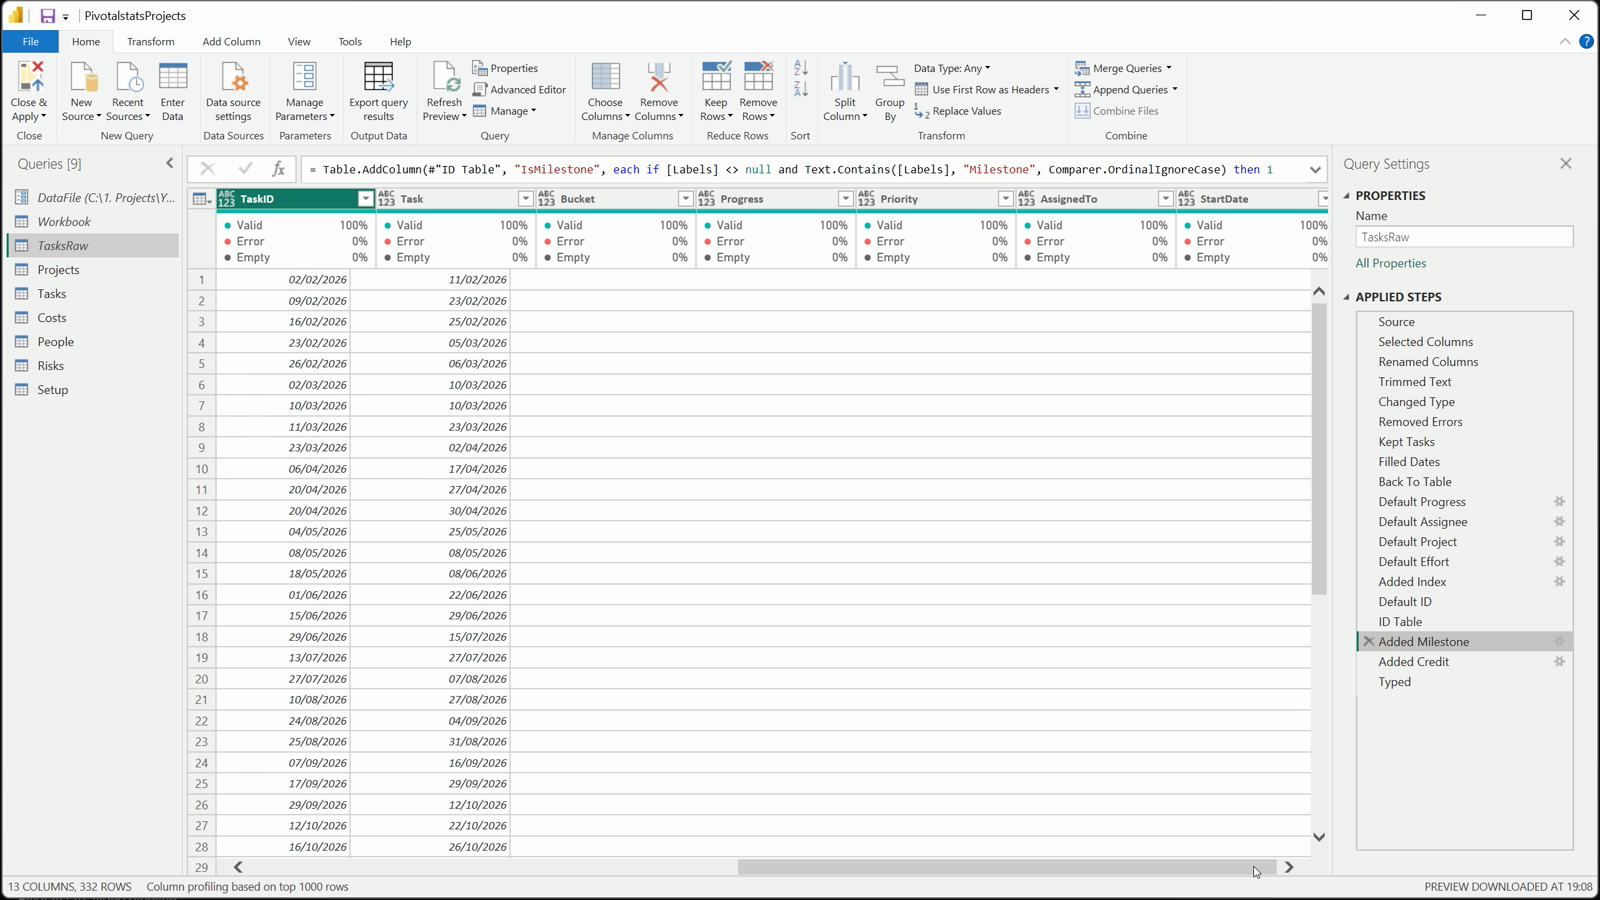Open the File menu
The width and height of the screenshot is (1600, 900).
click(x=31, y=42)
